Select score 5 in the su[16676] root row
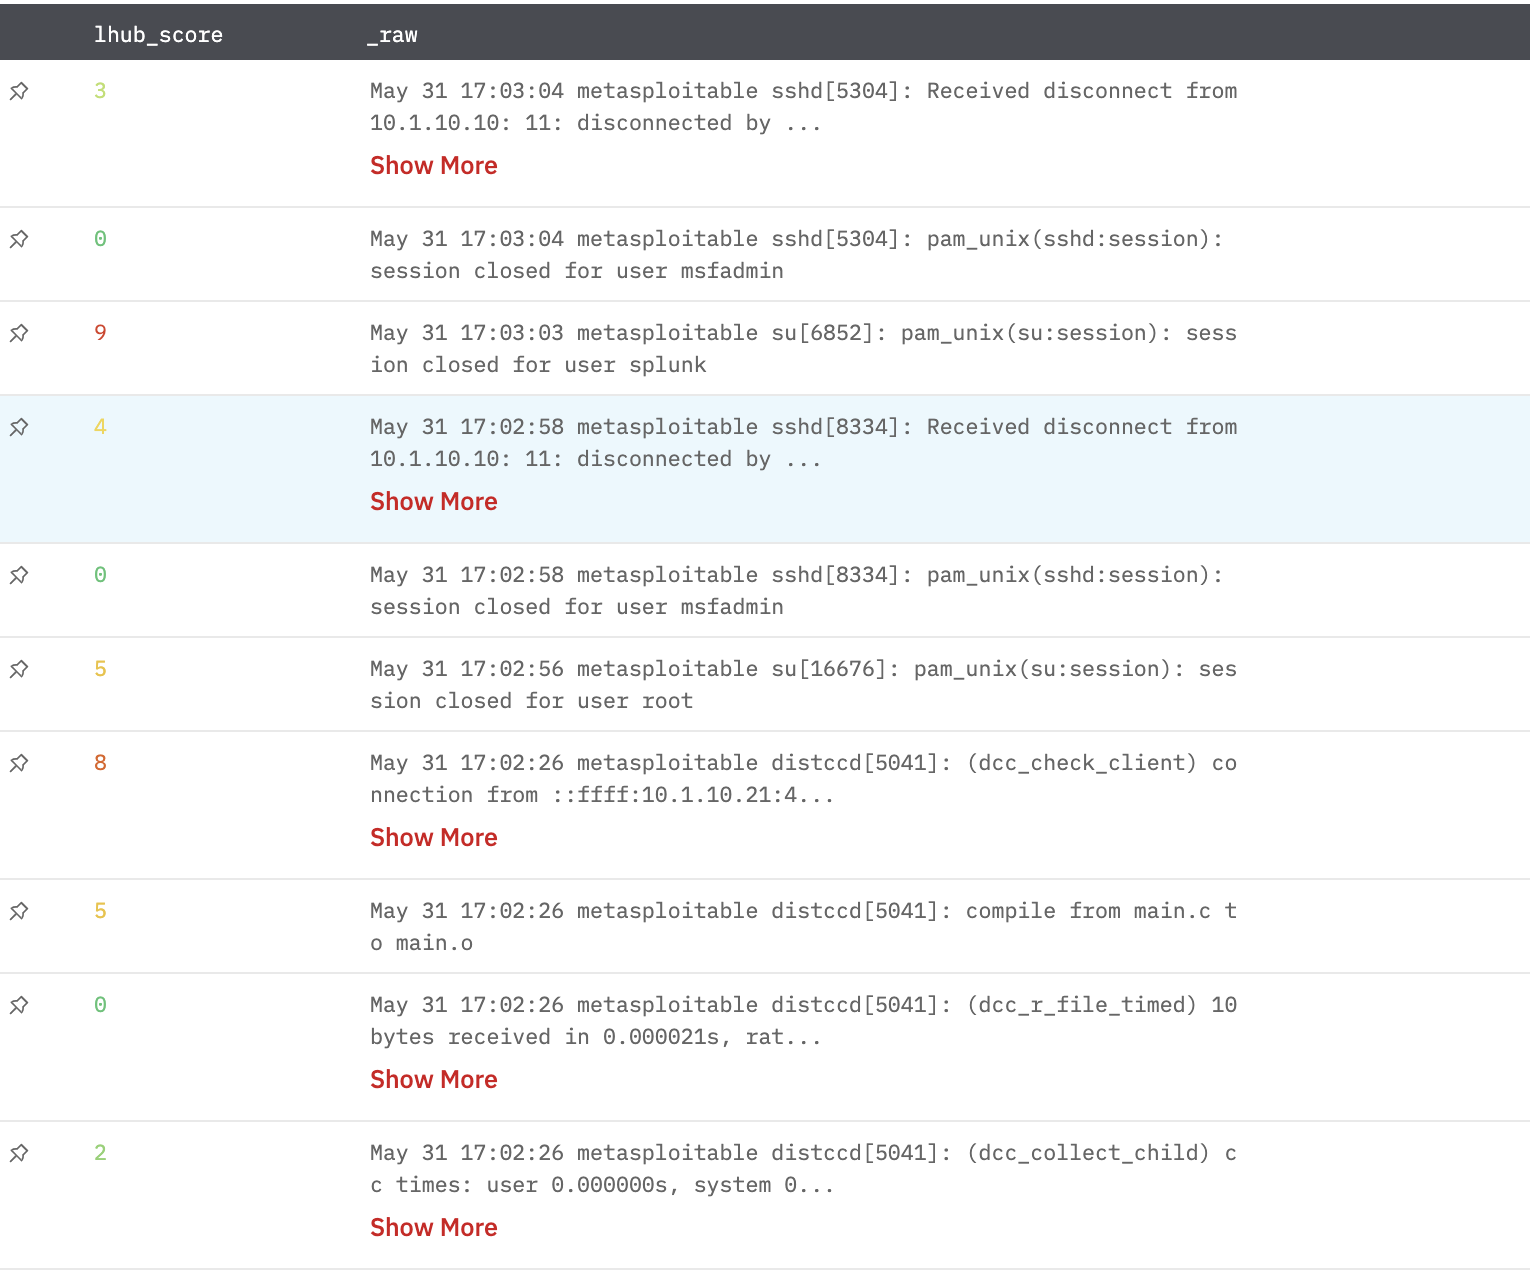This screenshot has width=1530, height=1272. [x=100, y=669]
